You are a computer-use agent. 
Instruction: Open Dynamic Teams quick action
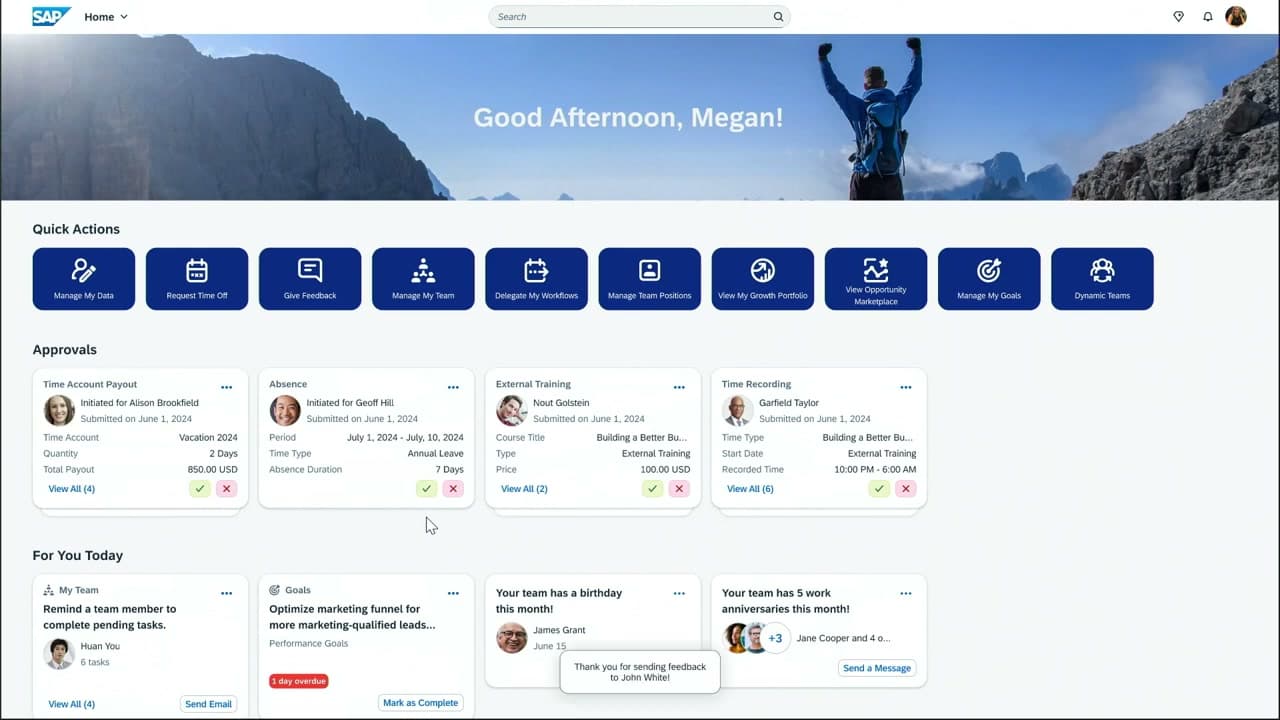(x=1102, y=279)
